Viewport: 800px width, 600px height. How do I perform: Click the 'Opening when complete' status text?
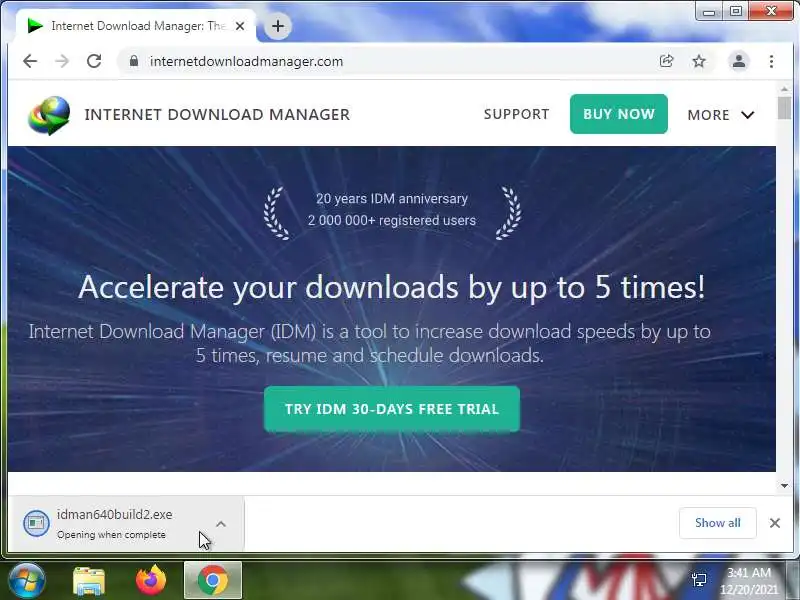click(111, 535)
